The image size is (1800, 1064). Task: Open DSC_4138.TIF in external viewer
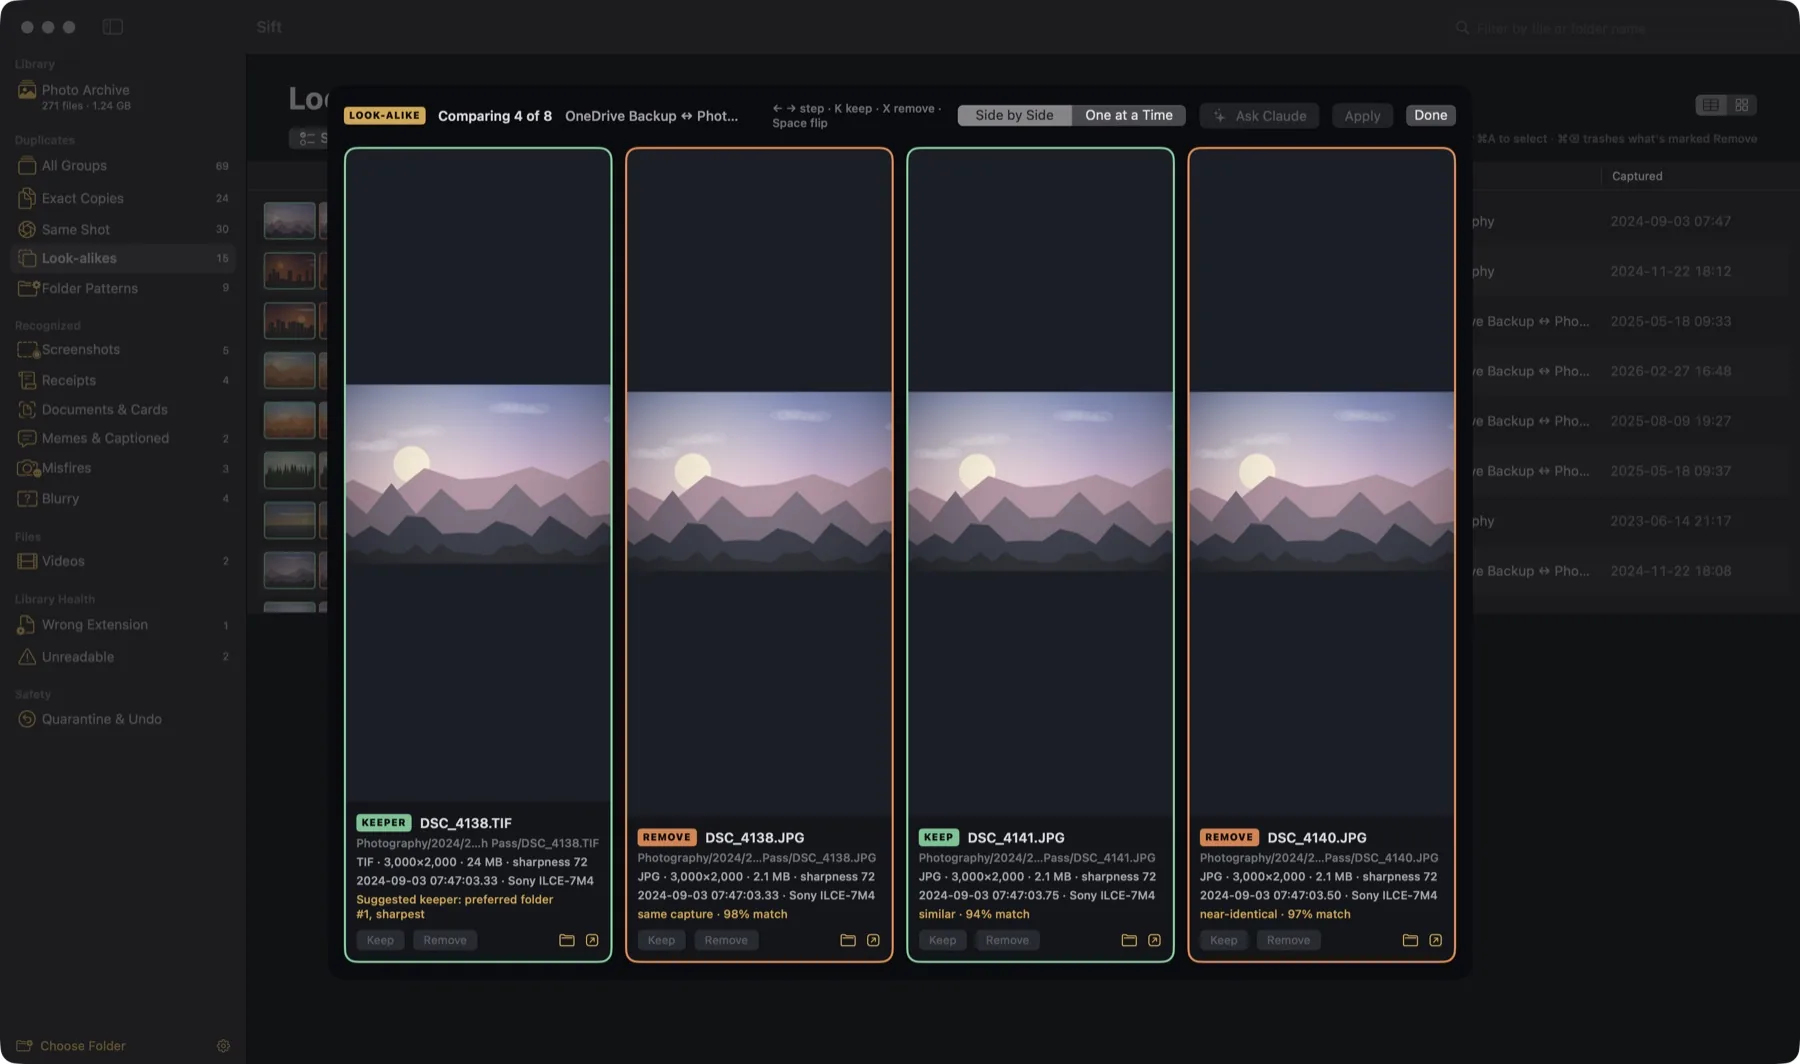pos(592,940)
